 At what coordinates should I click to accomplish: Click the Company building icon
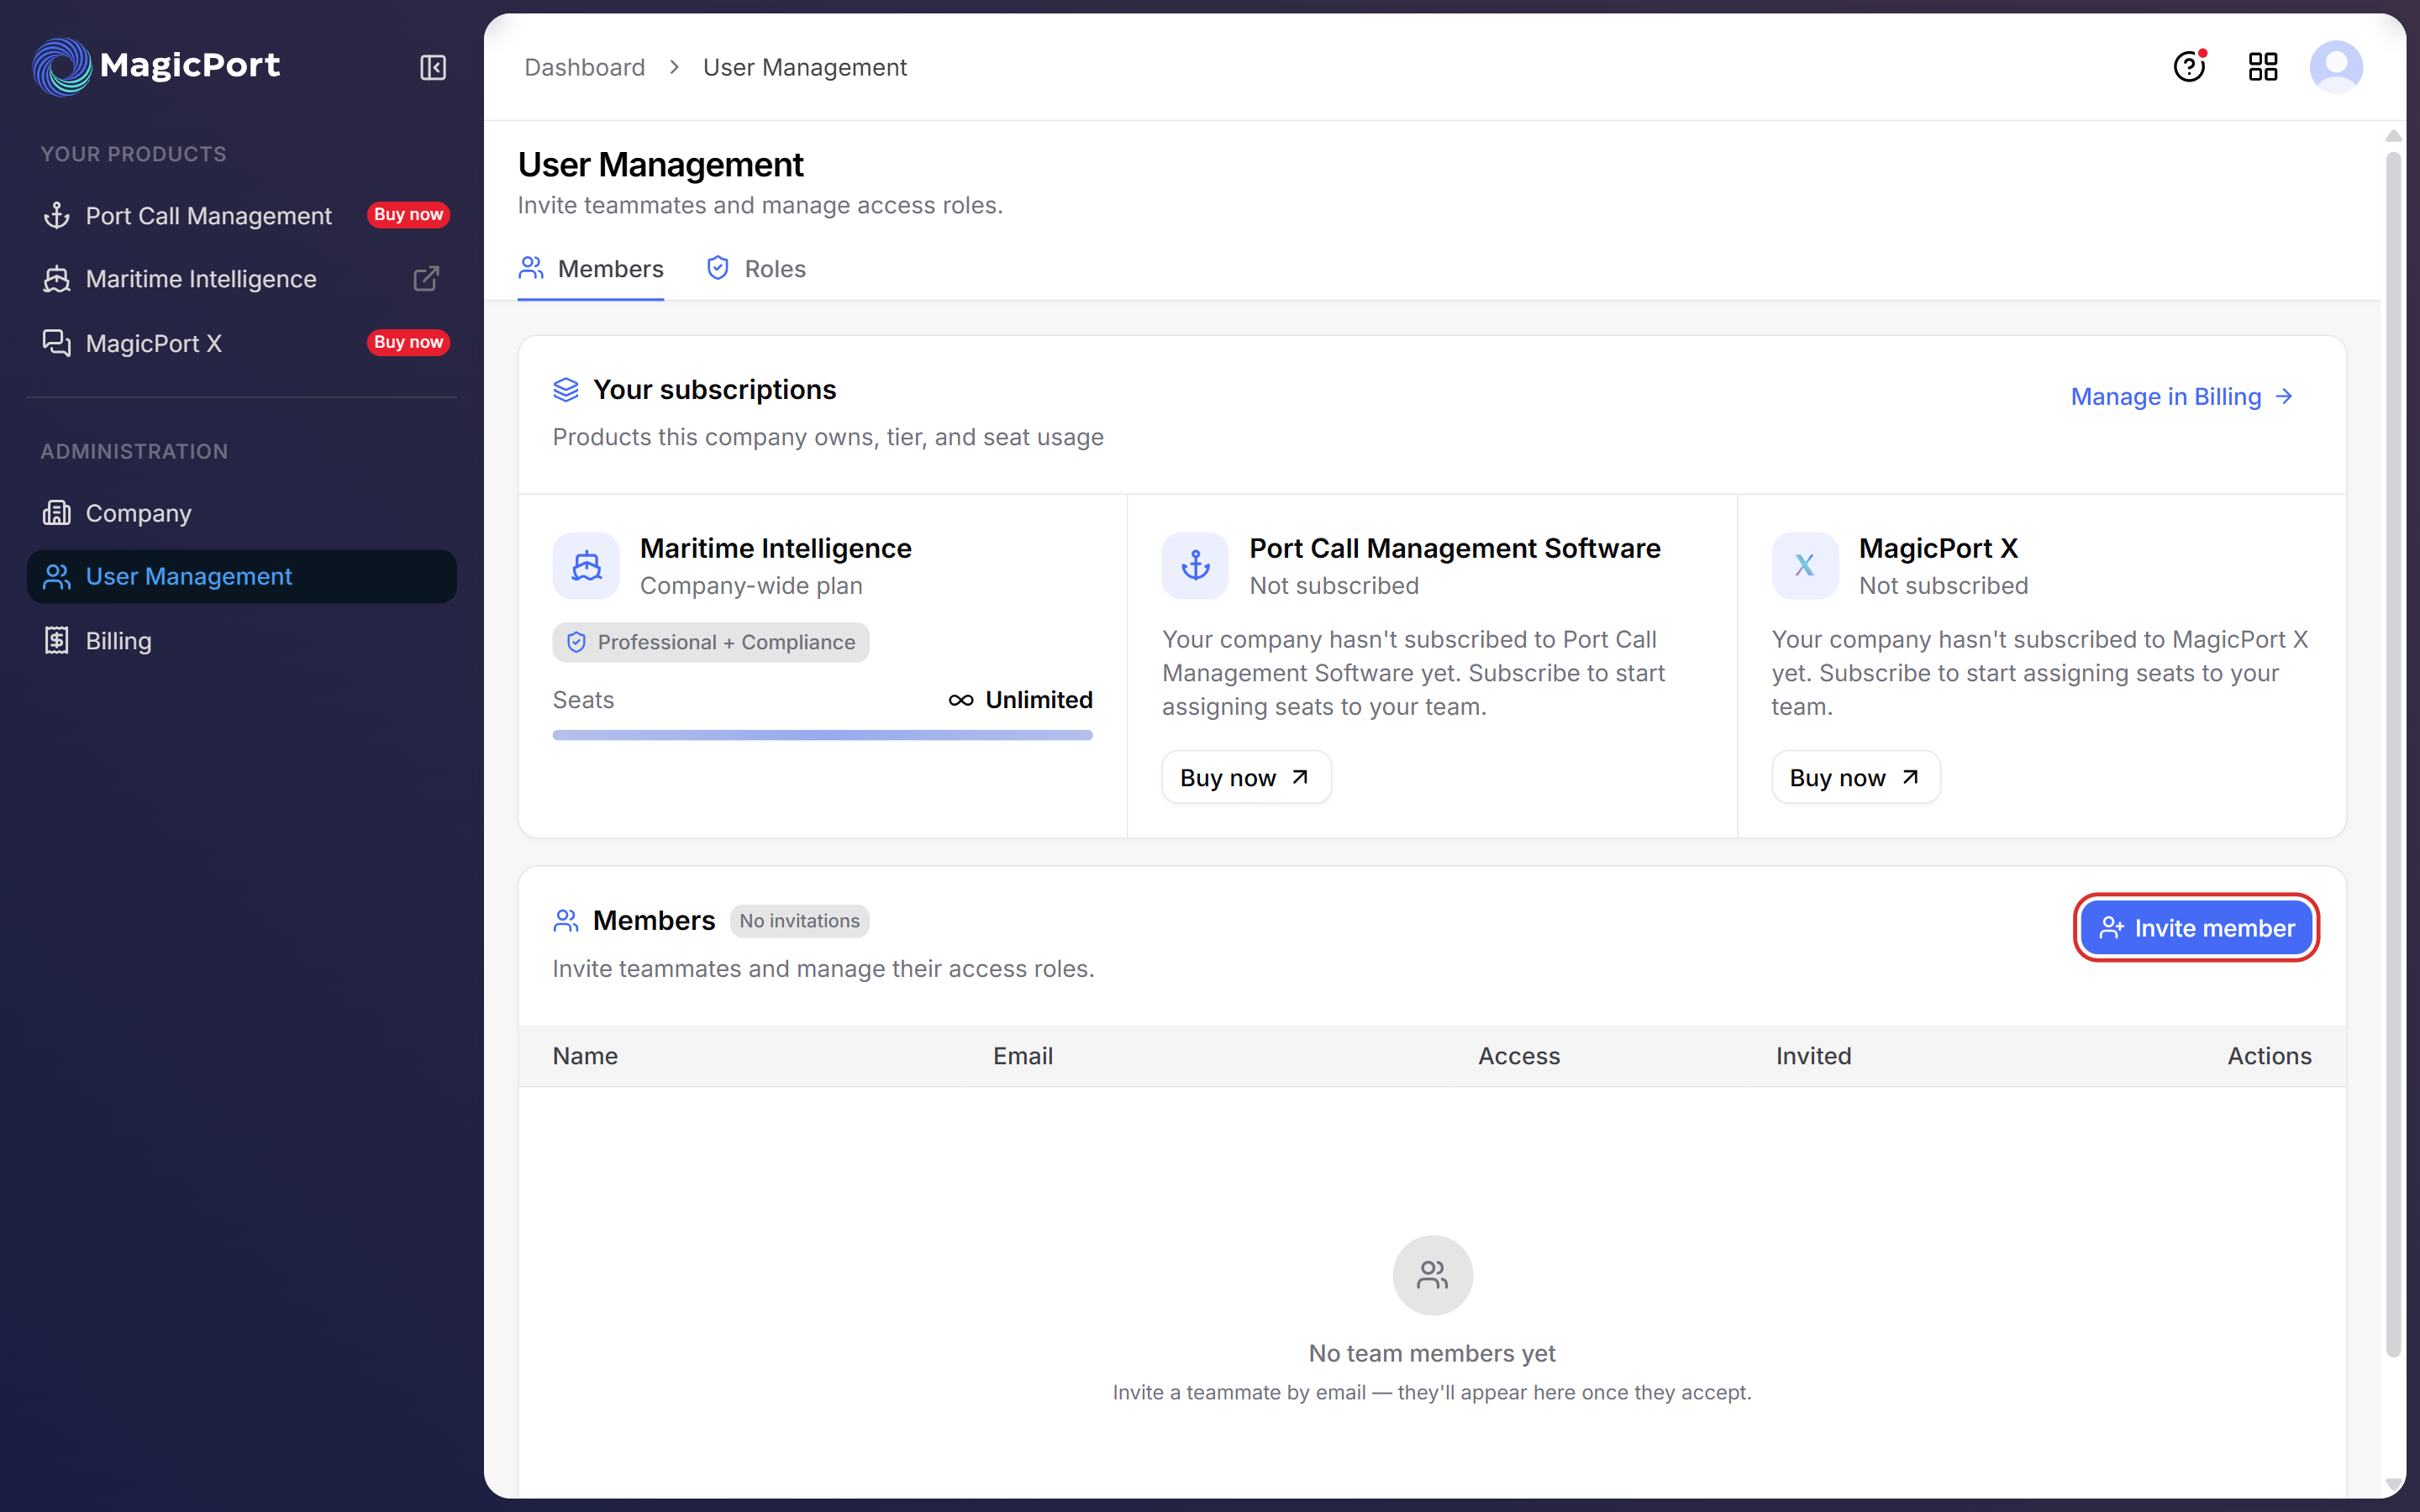click(x=57, y=513)
